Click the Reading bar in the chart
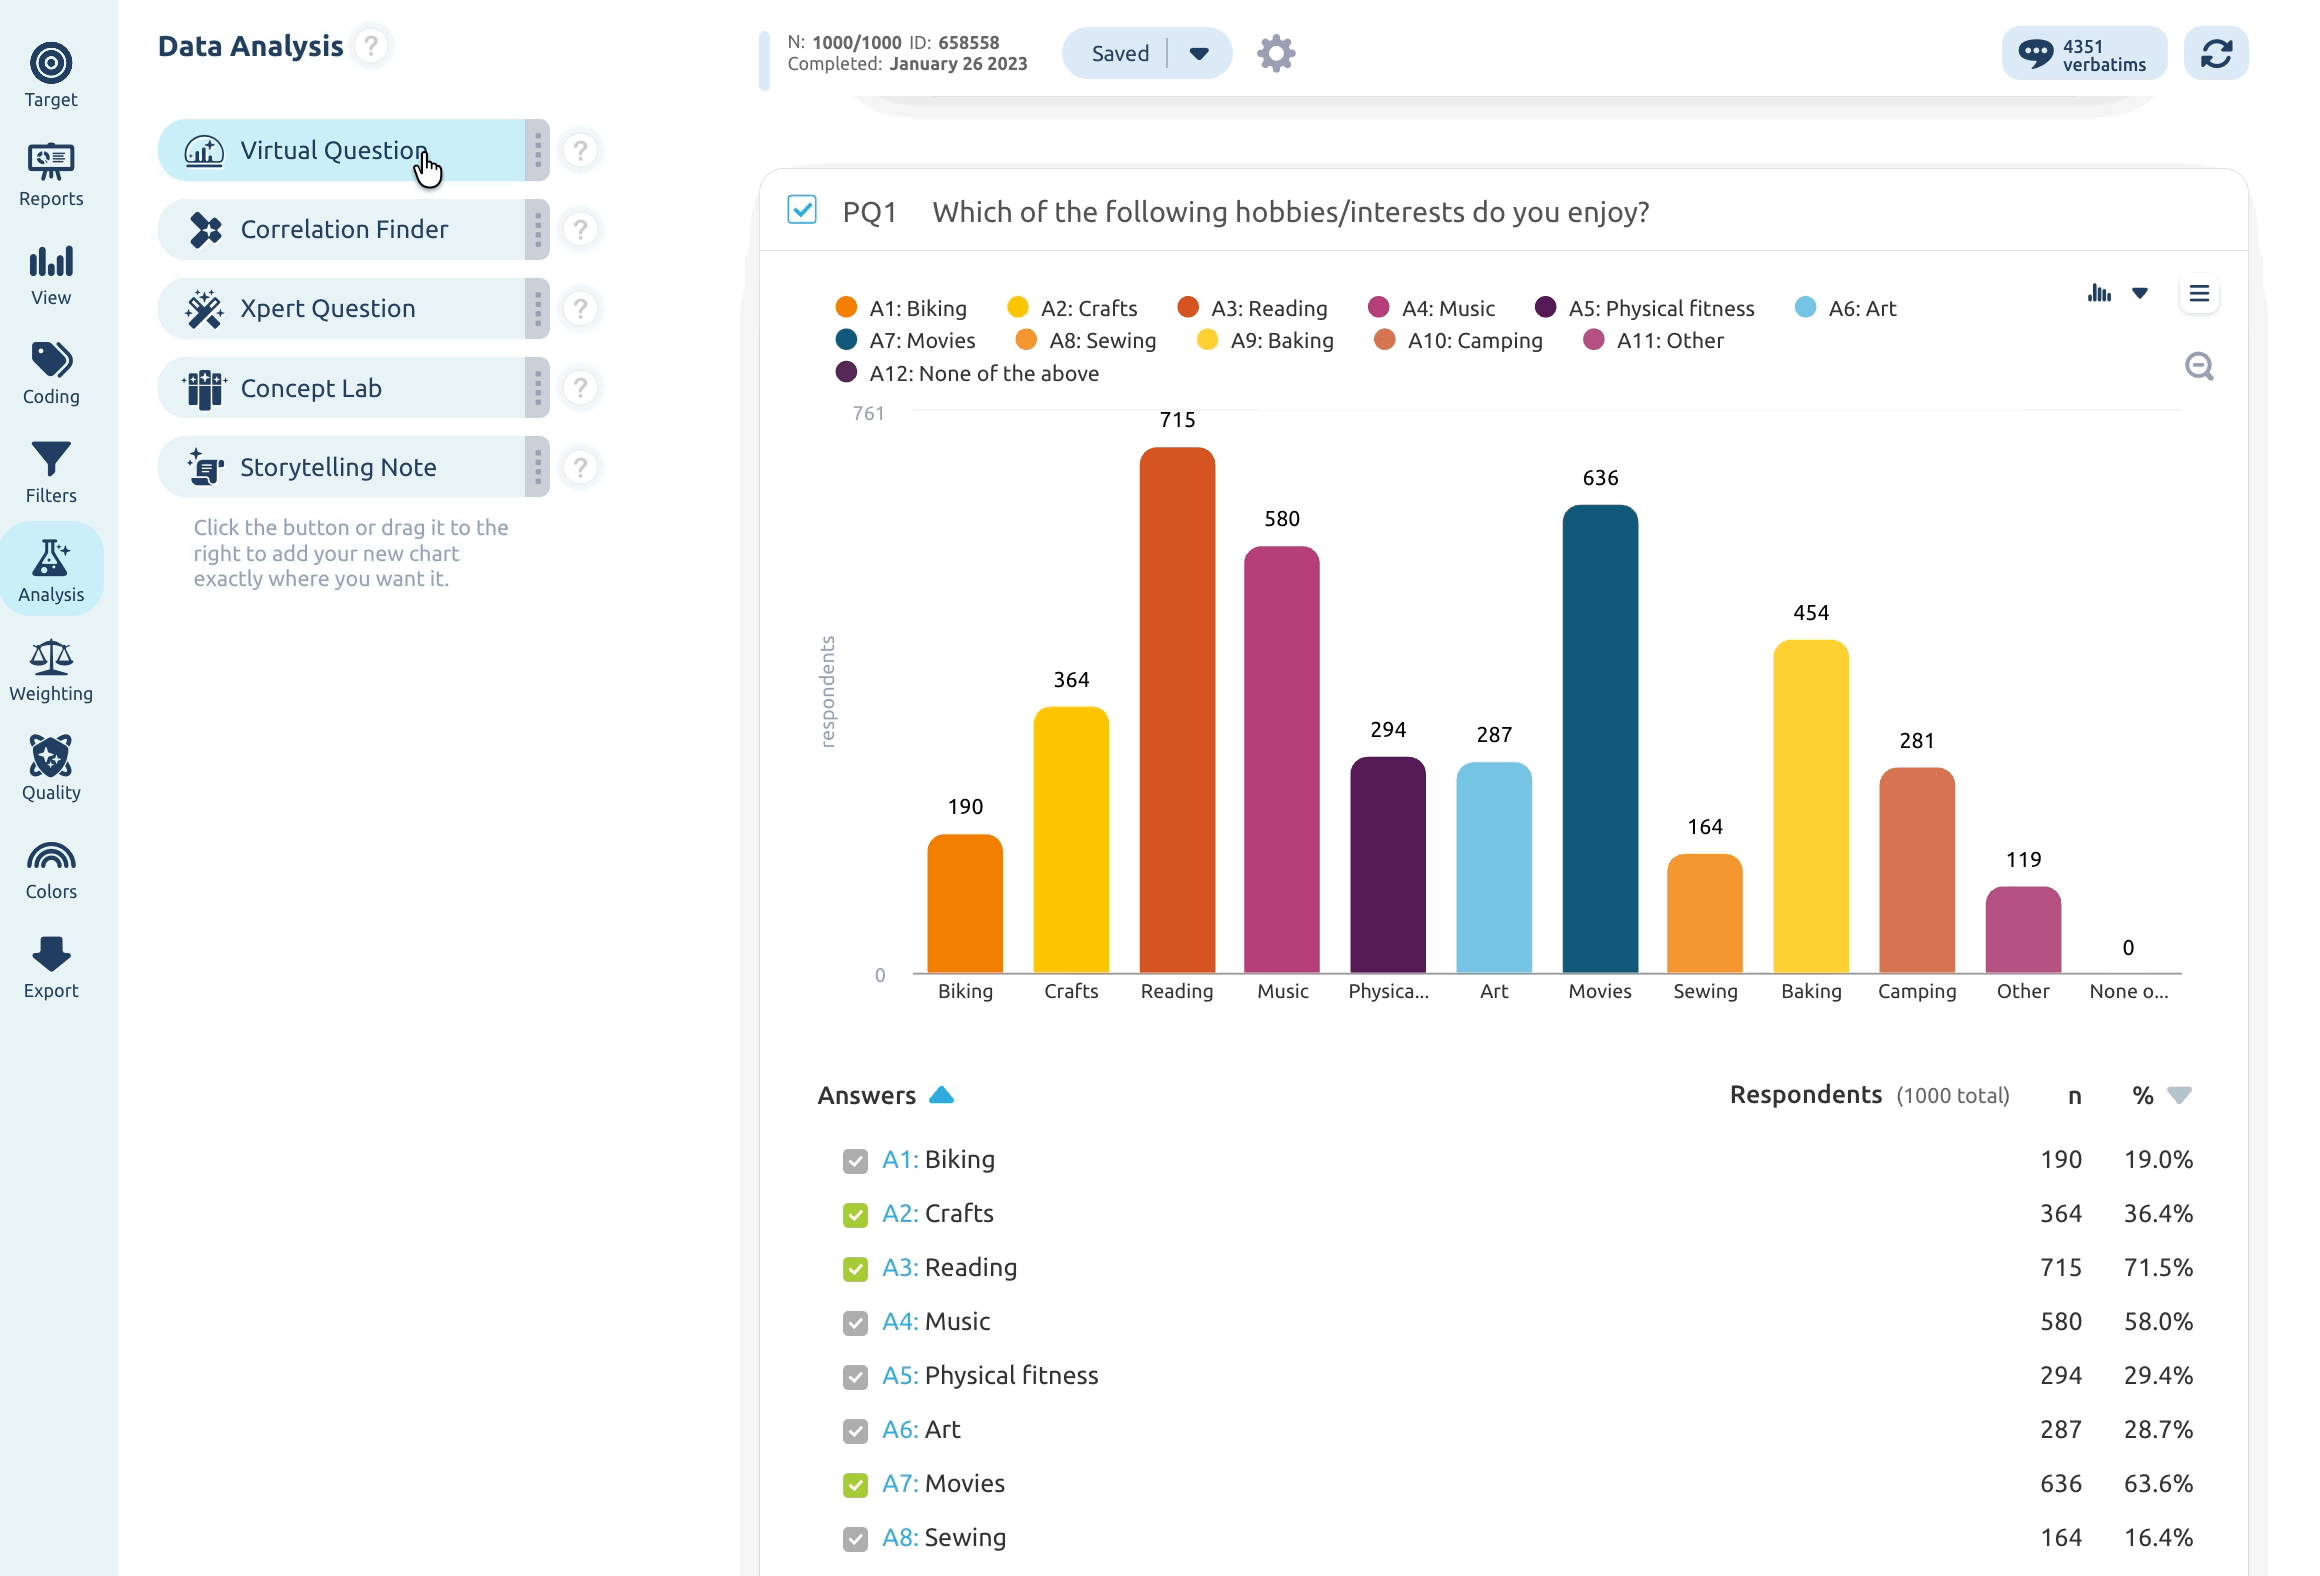Image resolution: width=2320 pixels, height=1576 pixels. pos(1177,710)
